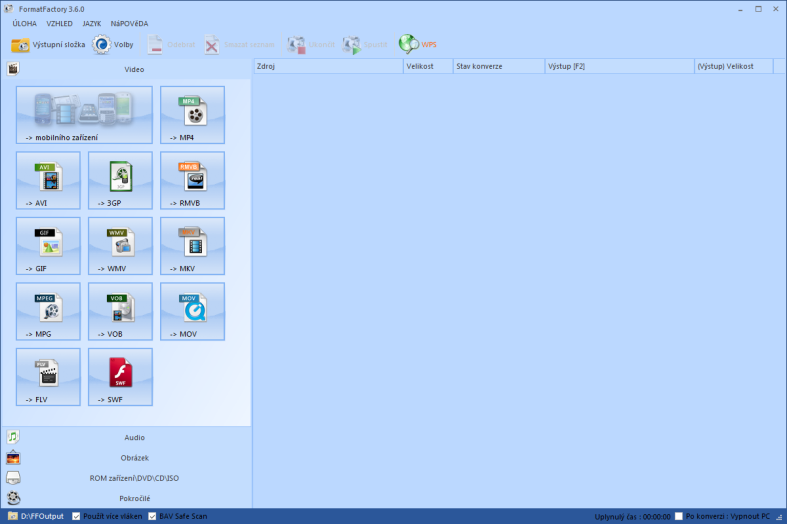The height and width of the screenshot is (524, 787).
Task: Enable Po konverzi: Vypnout PC checkbox
Action: pyautogui.click(x=679, y=516)
